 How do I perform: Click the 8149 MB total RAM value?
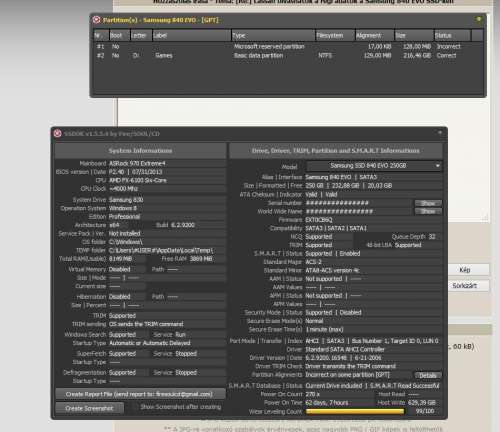pyautogui.click(x=120, y=259)
